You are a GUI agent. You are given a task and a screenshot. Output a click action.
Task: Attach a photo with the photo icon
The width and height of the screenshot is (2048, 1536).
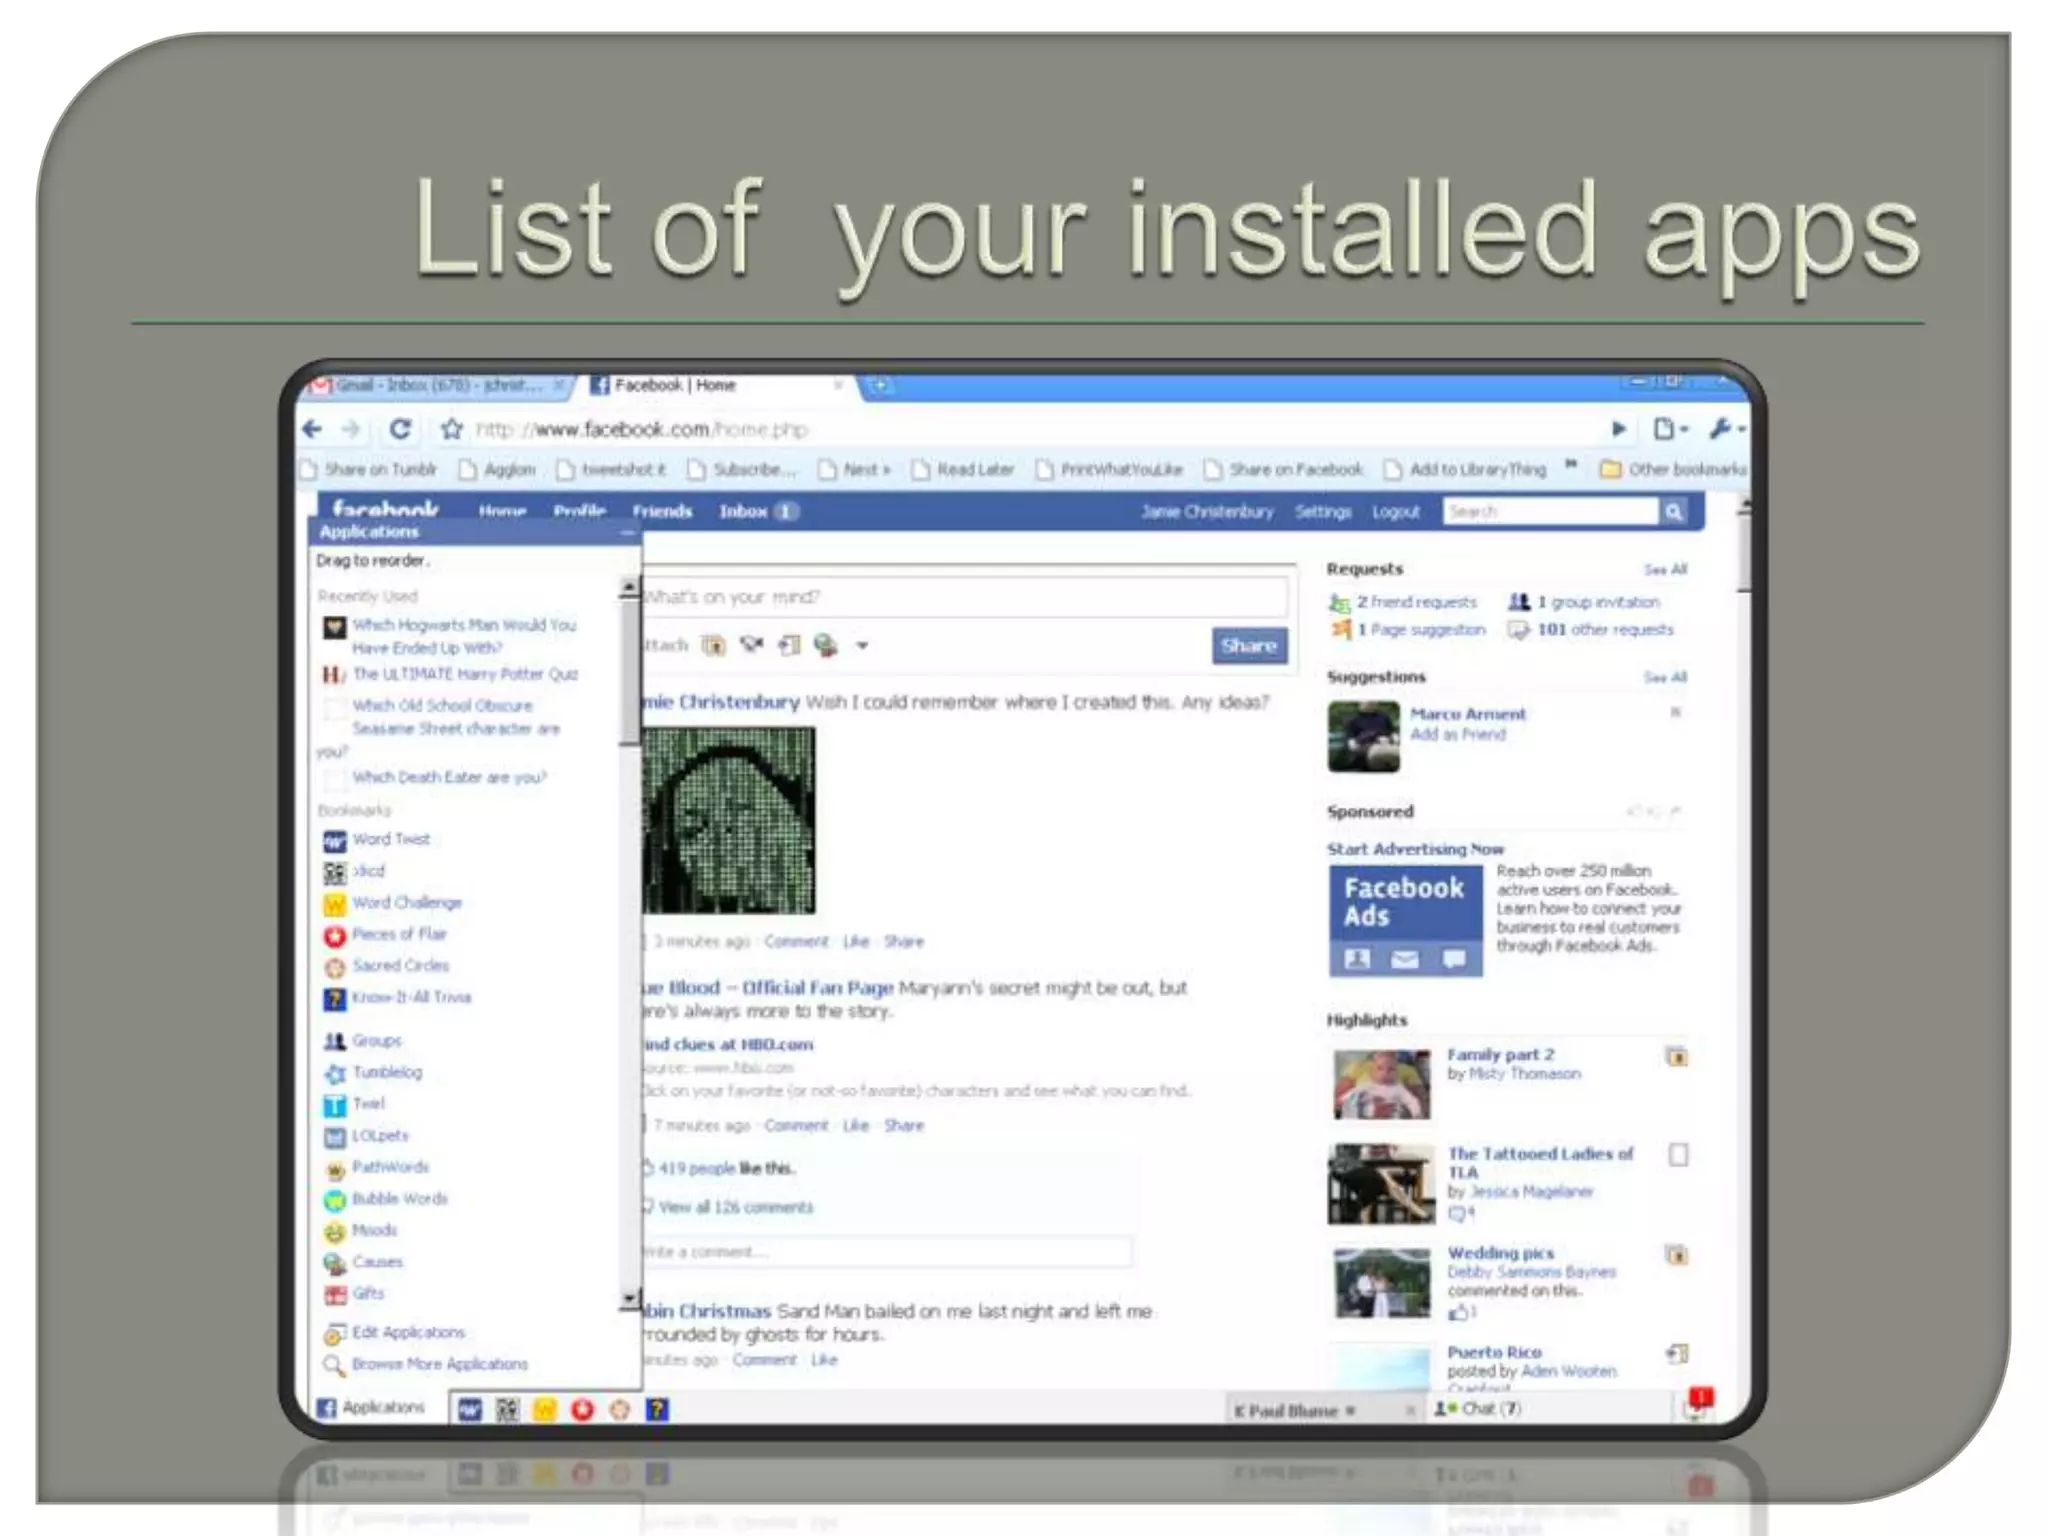pos(713,646)
